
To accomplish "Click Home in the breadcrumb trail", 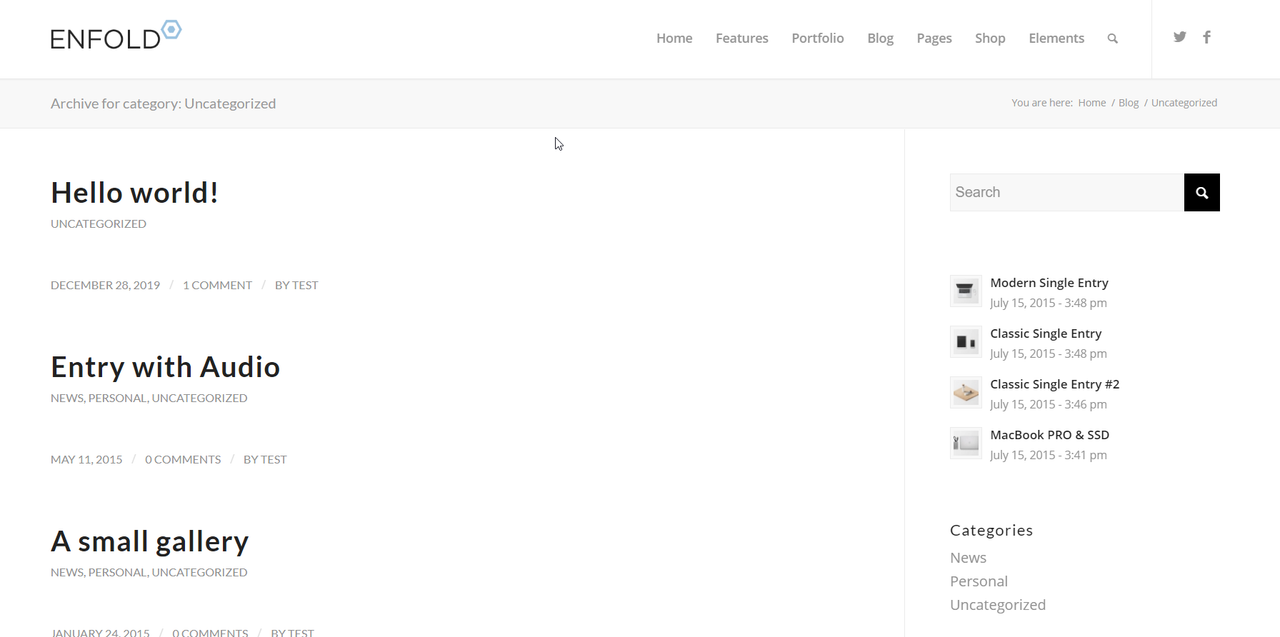I will point(1092,103).
